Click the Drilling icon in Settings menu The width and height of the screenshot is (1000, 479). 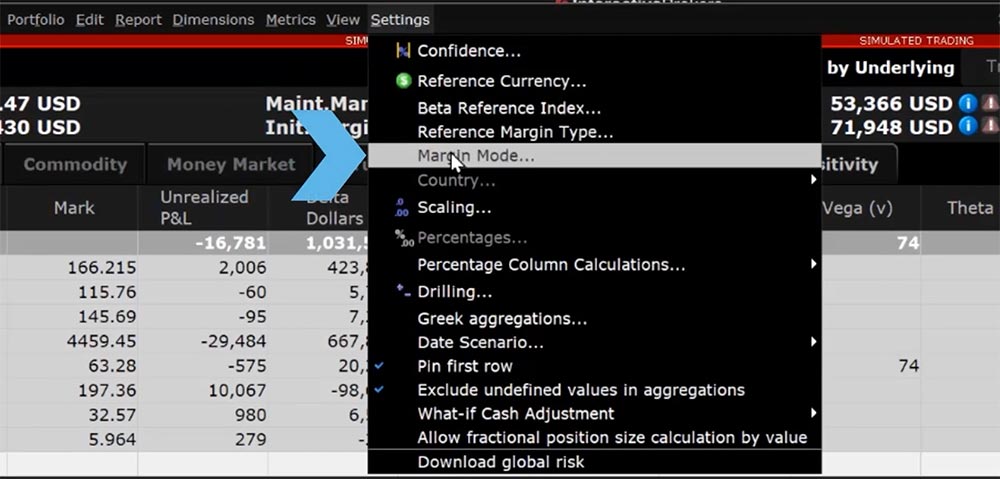click(403, 292)
